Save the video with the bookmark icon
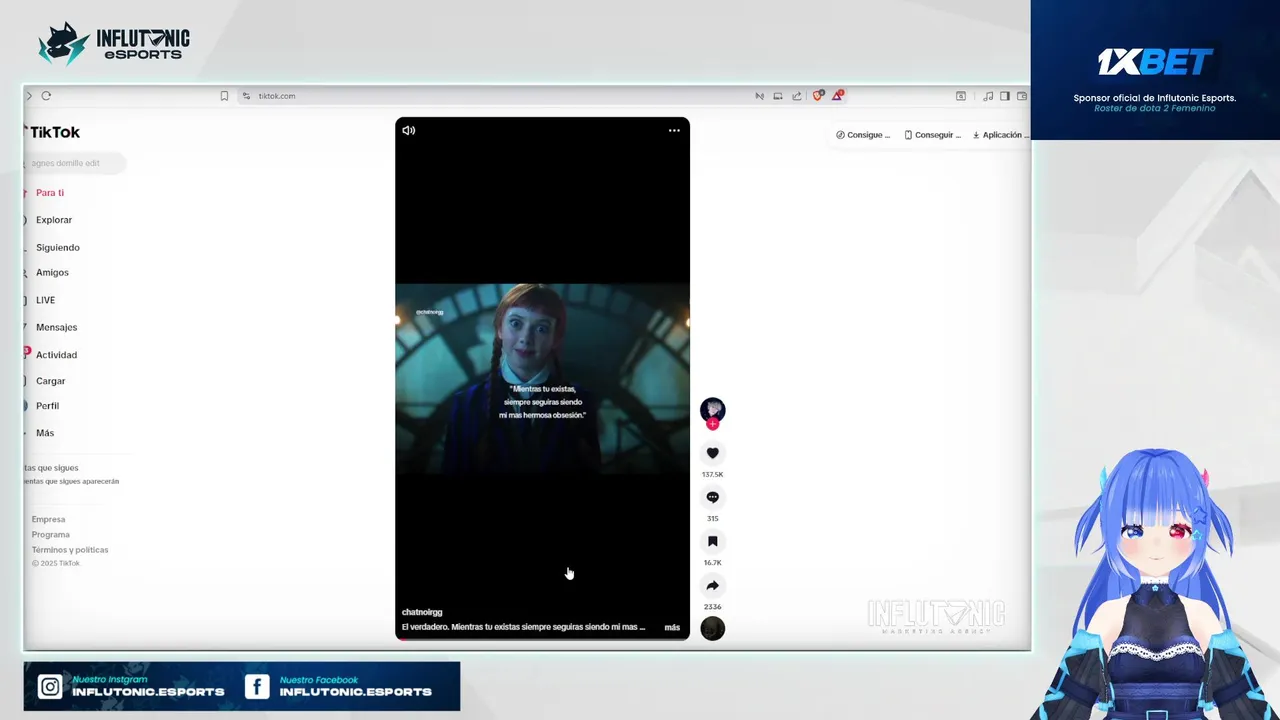1280x720 pixels. (712, 541)
